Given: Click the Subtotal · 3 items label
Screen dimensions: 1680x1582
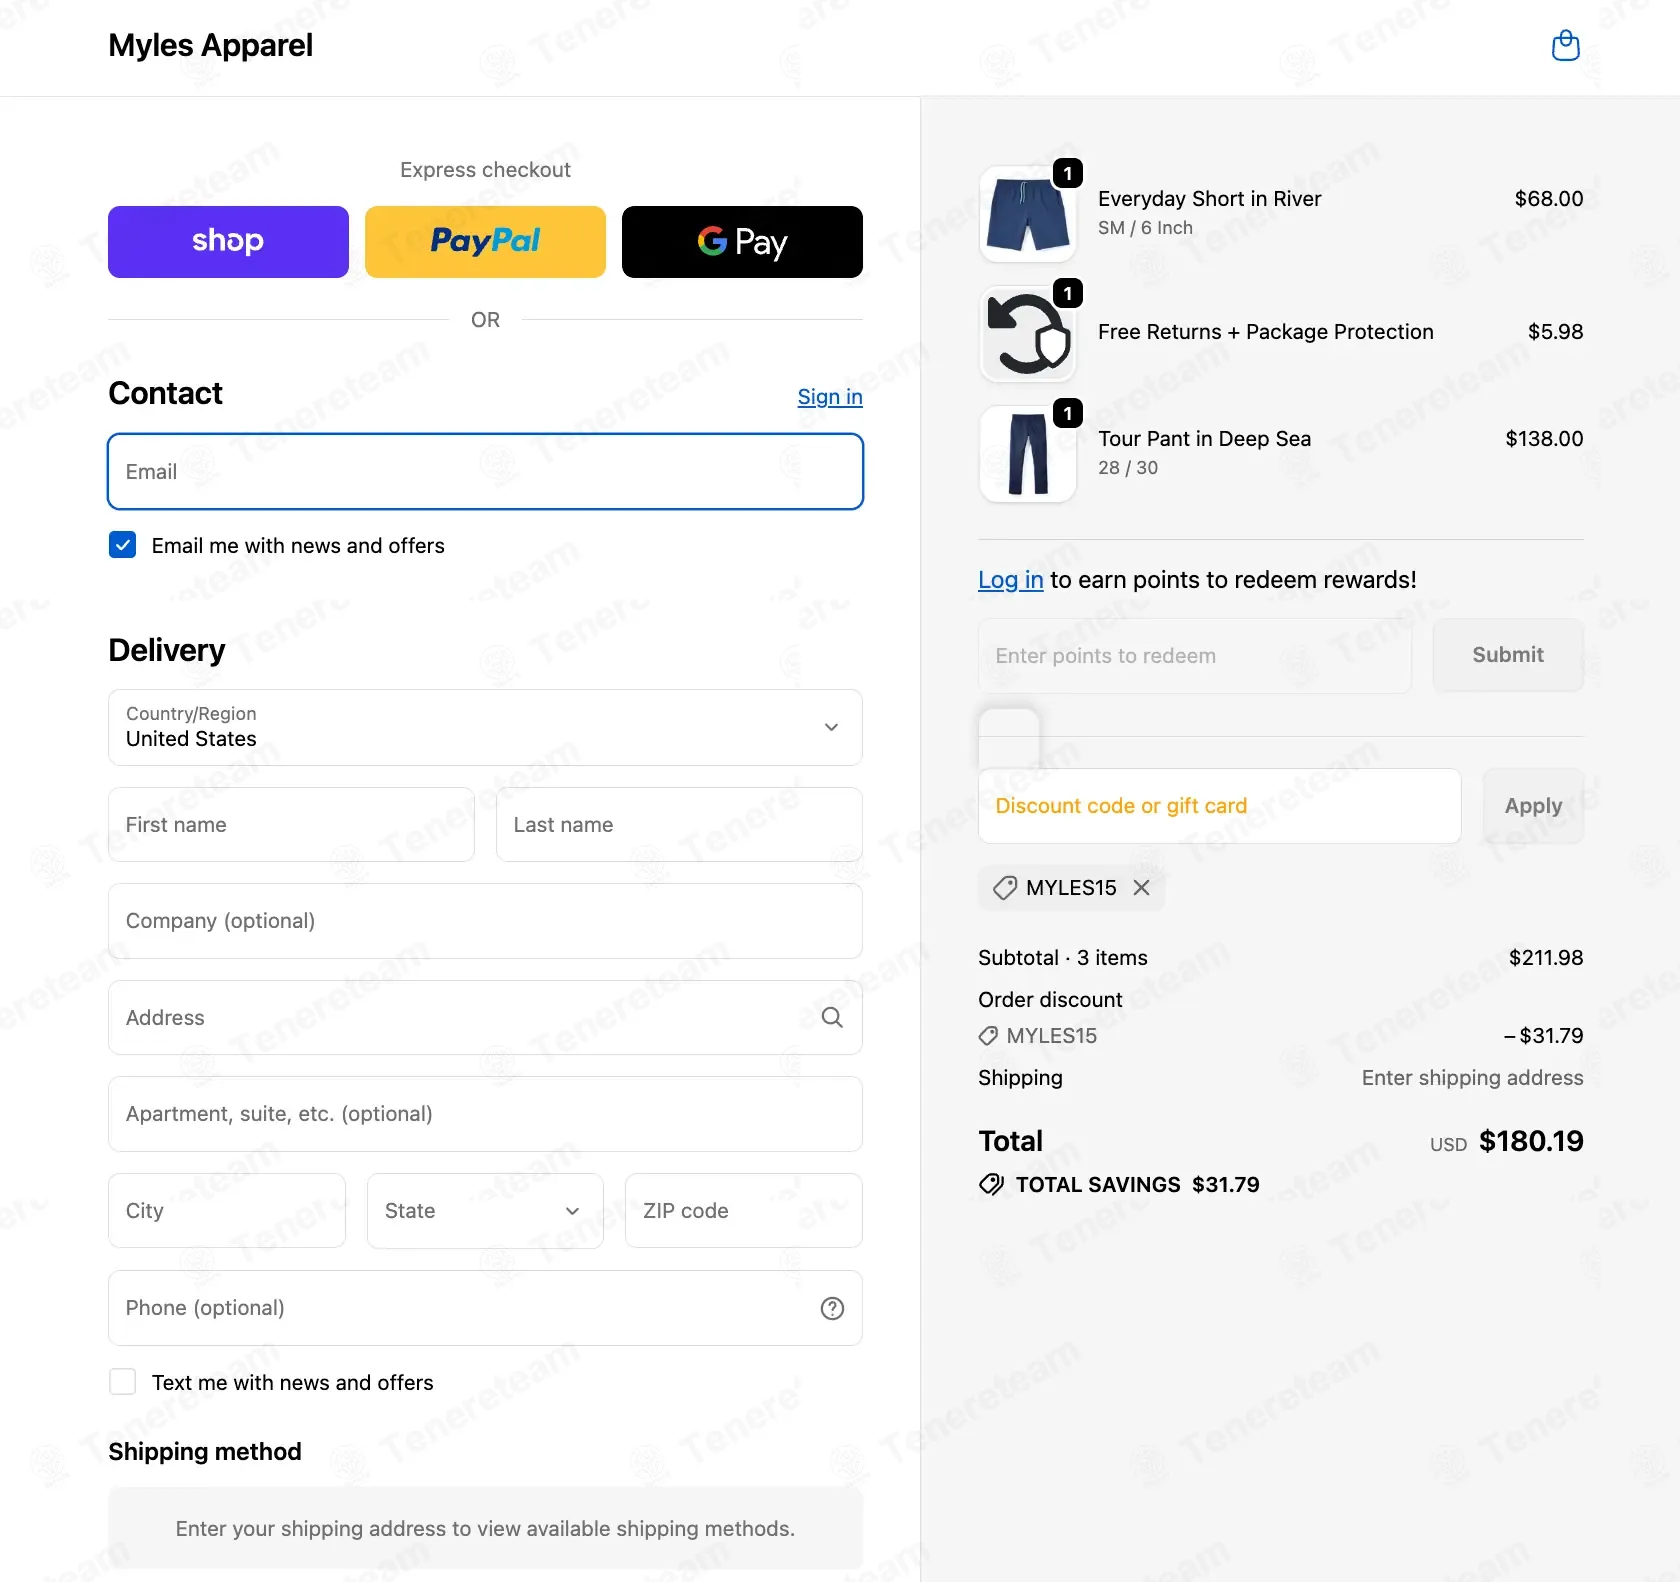Looking at the screenshot, I should (1062, 958).
